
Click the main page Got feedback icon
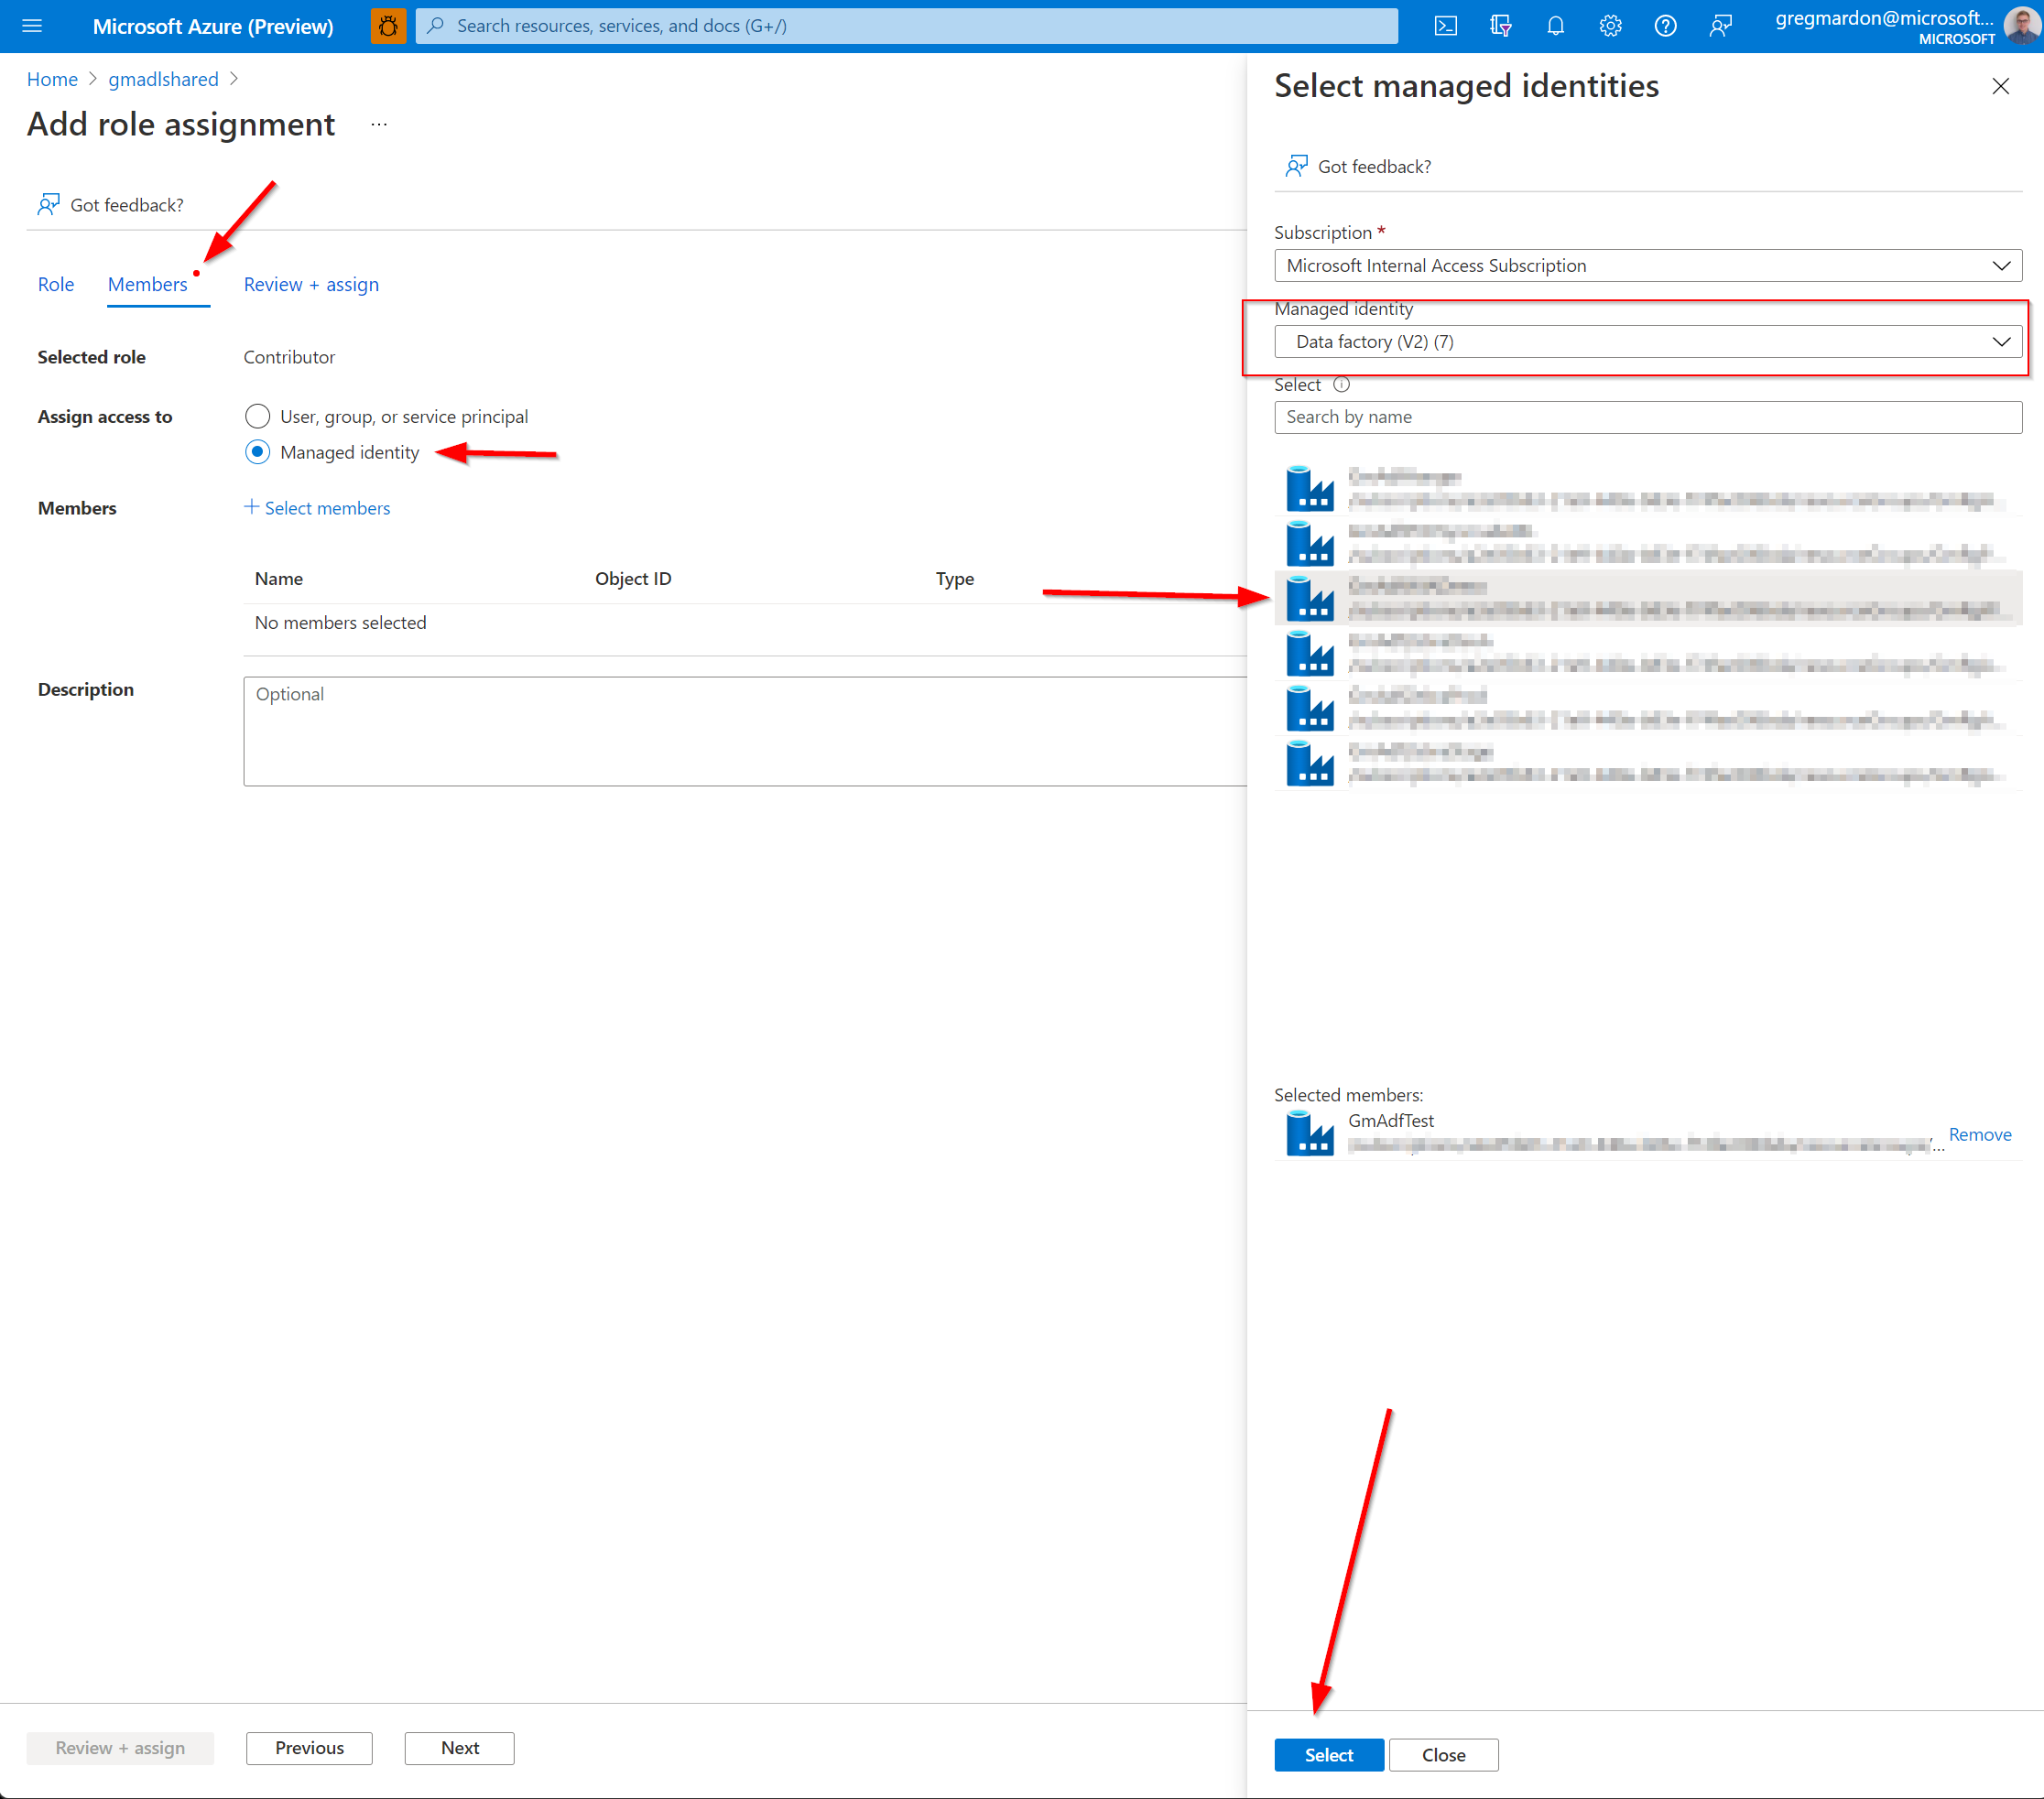tap(48, 205)
